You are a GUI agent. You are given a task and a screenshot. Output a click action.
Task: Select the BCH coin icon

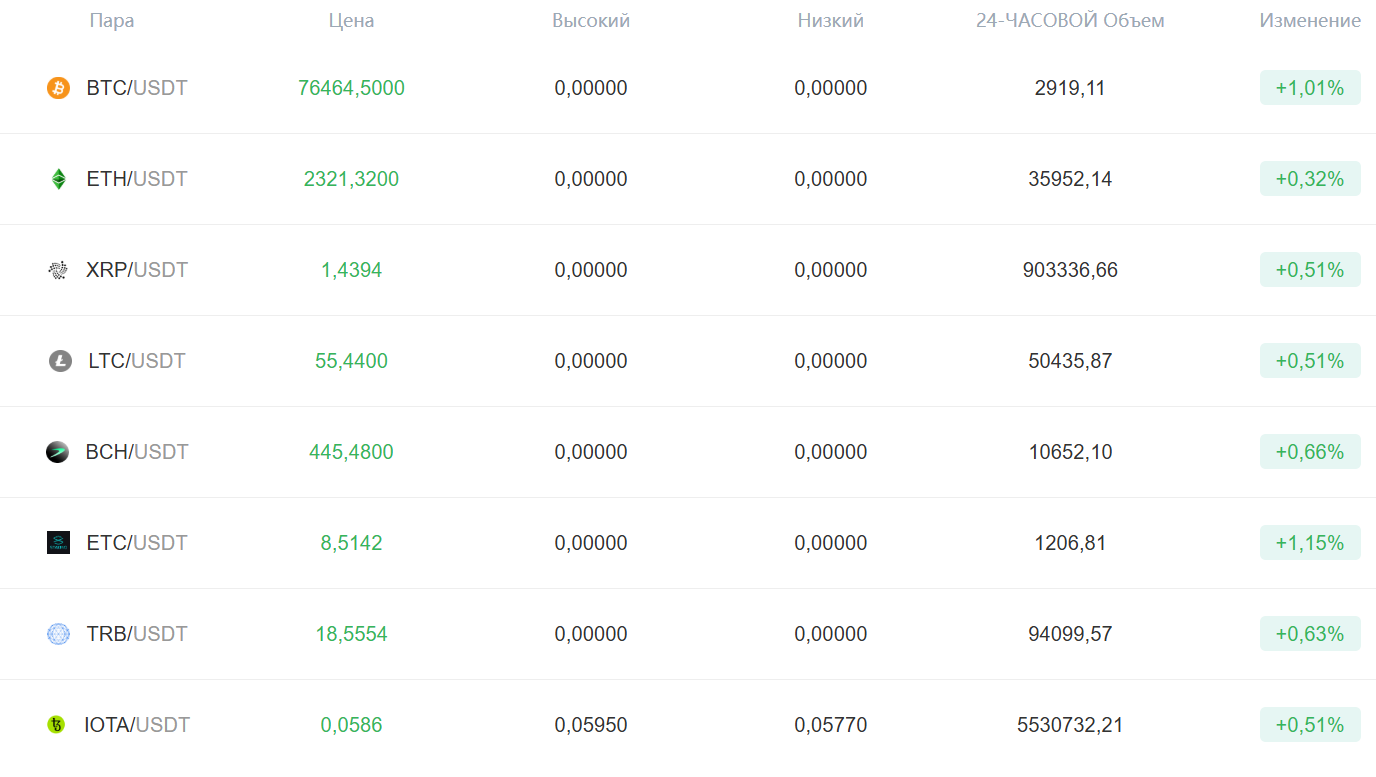[x=58, y=452]
